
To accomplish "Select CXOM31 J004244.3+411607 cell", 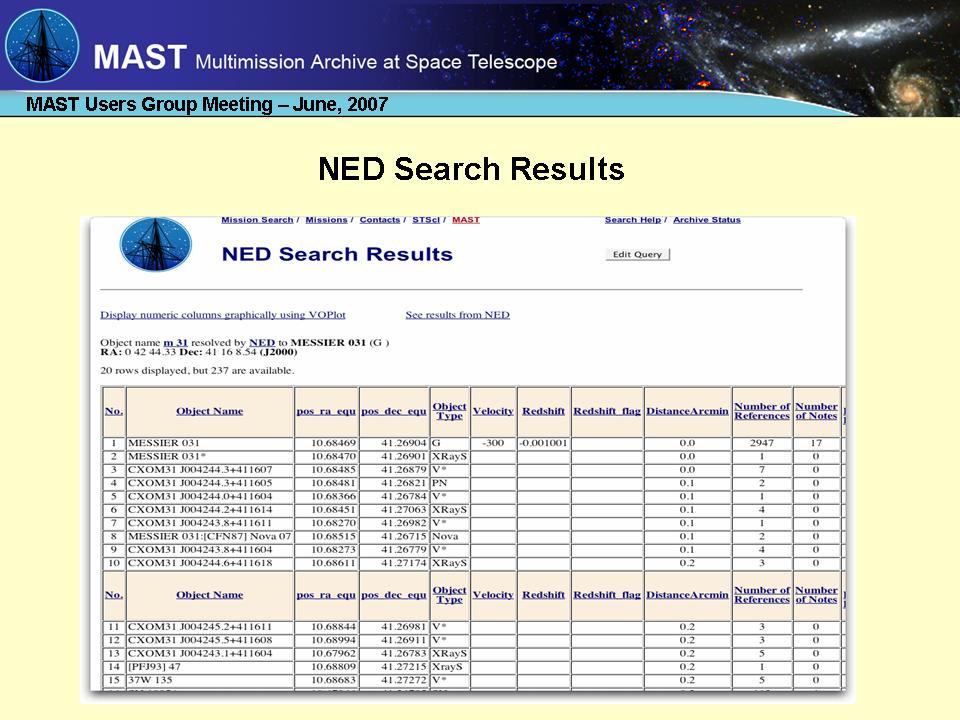I will click(x=209, y=470).
